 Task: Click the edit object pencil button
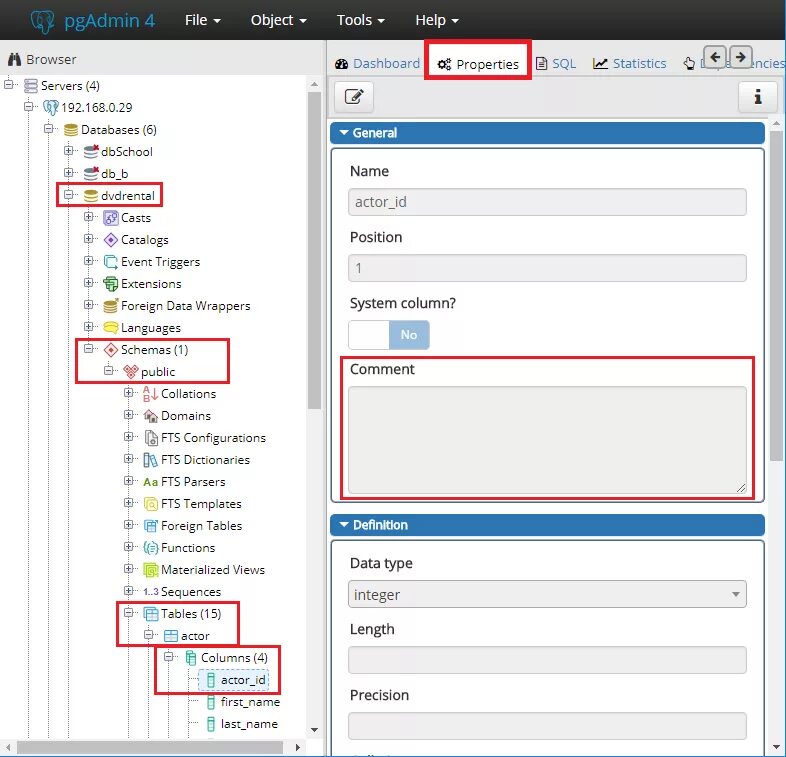pyautogui.click(x=354, y=96)
